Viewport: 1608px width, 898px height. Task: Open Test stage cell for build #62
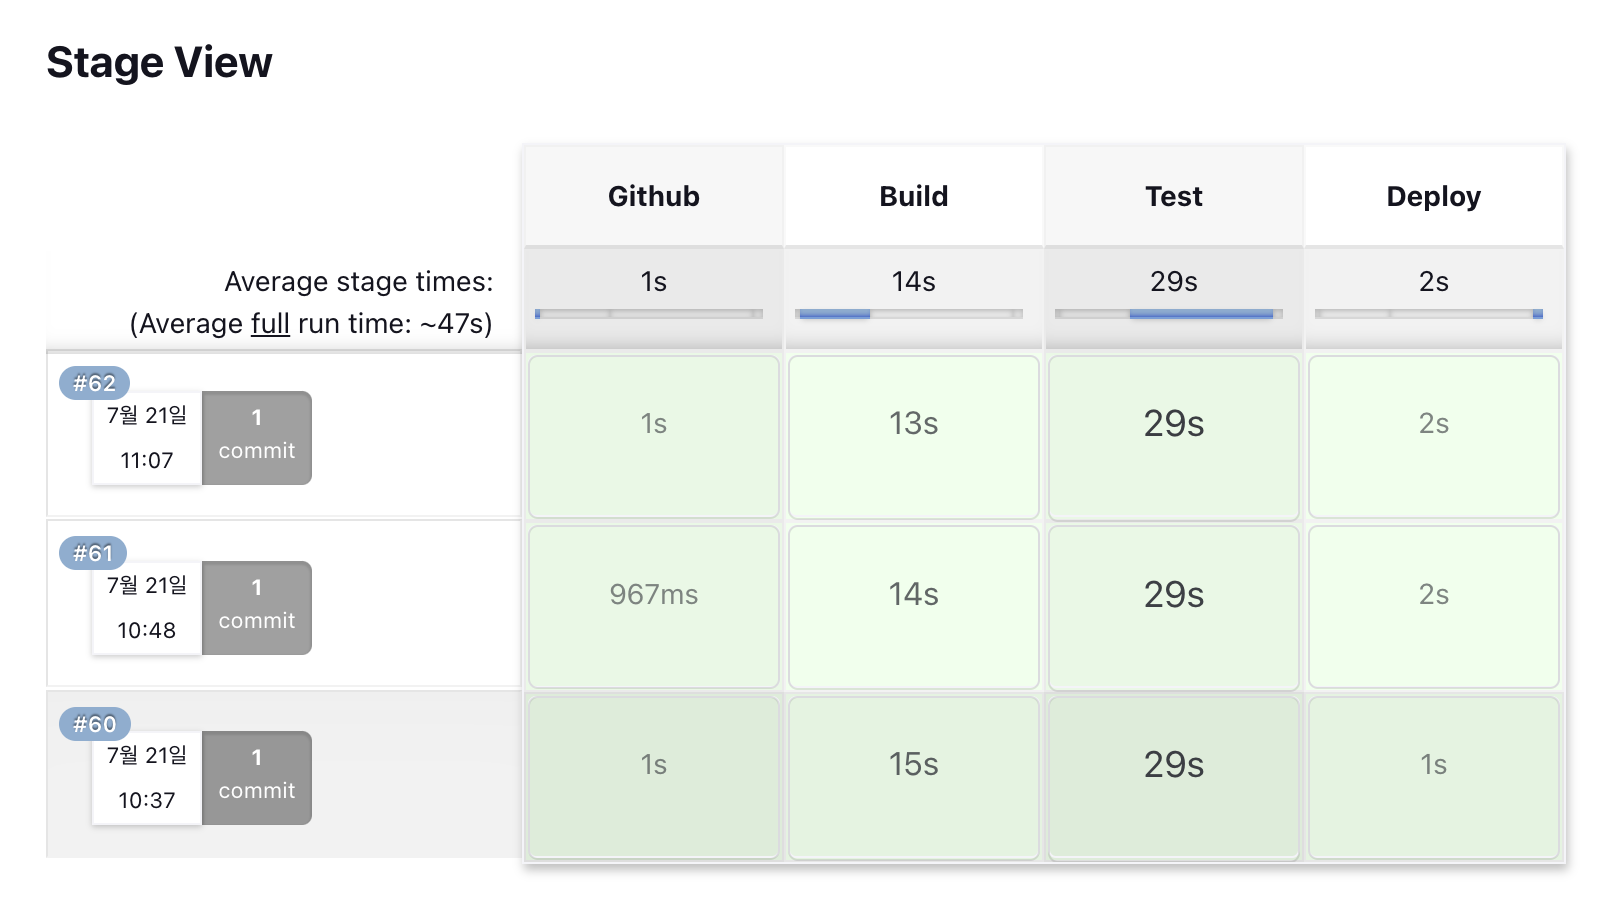(x=1174, y=437)
